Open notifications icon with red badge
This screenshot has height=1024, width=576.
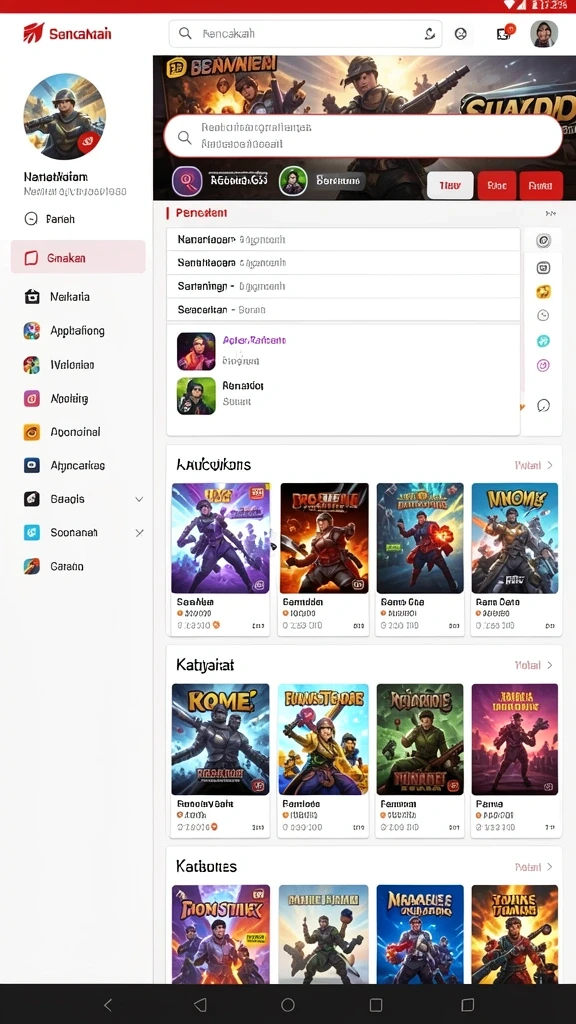click(504, 33)
